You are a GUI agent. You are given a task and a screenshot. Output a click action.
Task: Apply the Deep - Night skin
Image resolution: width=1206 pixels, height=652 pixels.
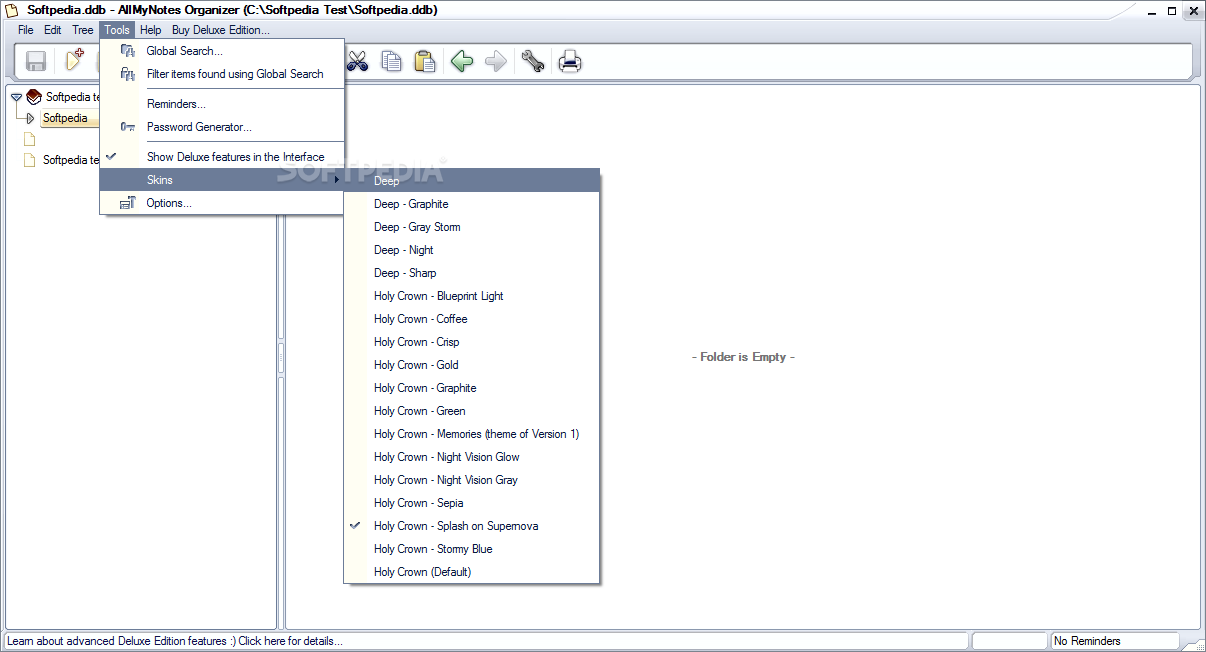[471, 250]
